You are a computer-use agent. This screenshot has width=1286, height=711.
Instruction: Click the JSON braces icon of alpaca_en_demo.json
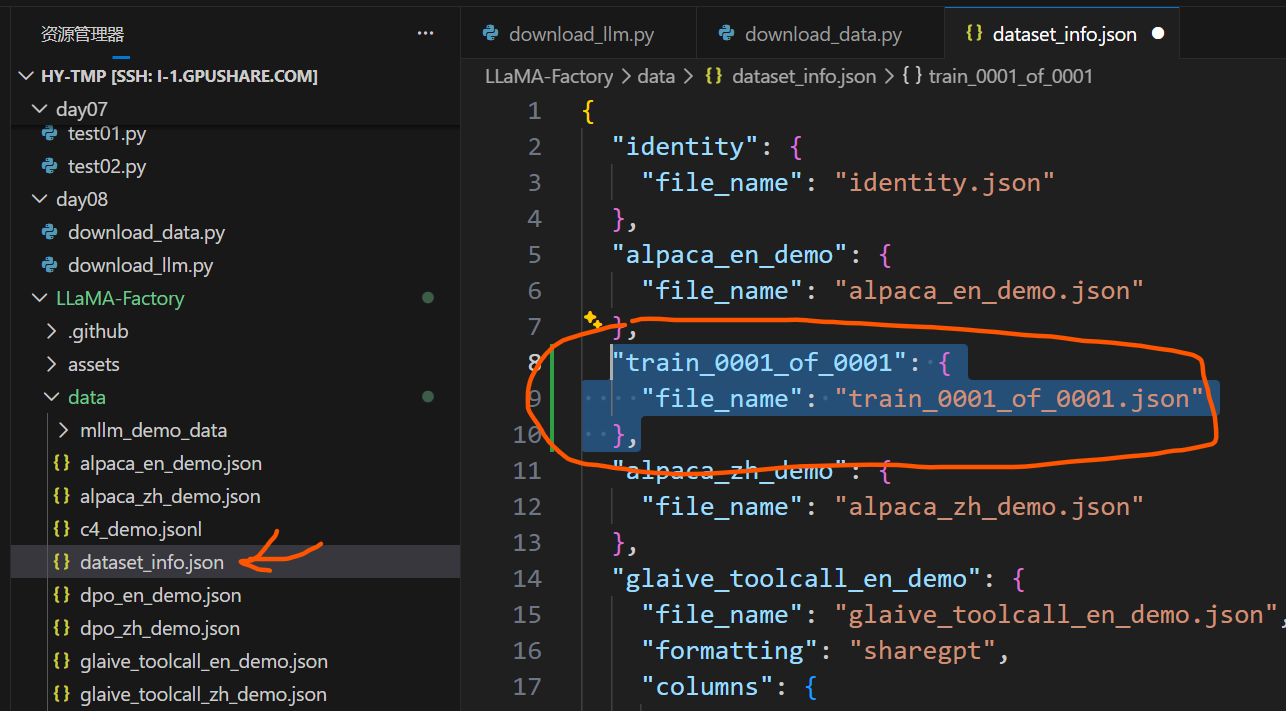(61, 463)
